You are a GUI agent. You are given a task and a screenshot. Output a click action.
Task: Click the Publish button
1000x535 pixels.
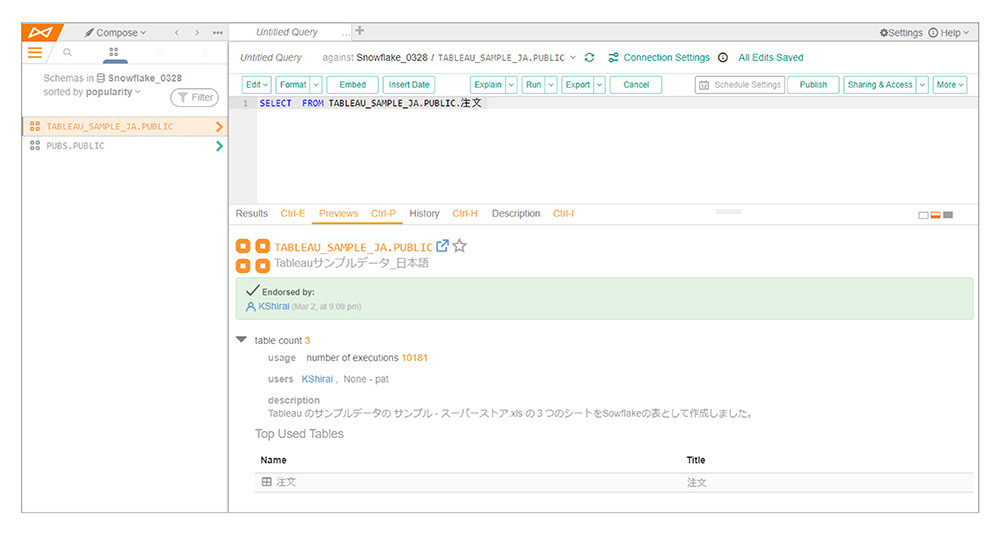pos(813,85)
